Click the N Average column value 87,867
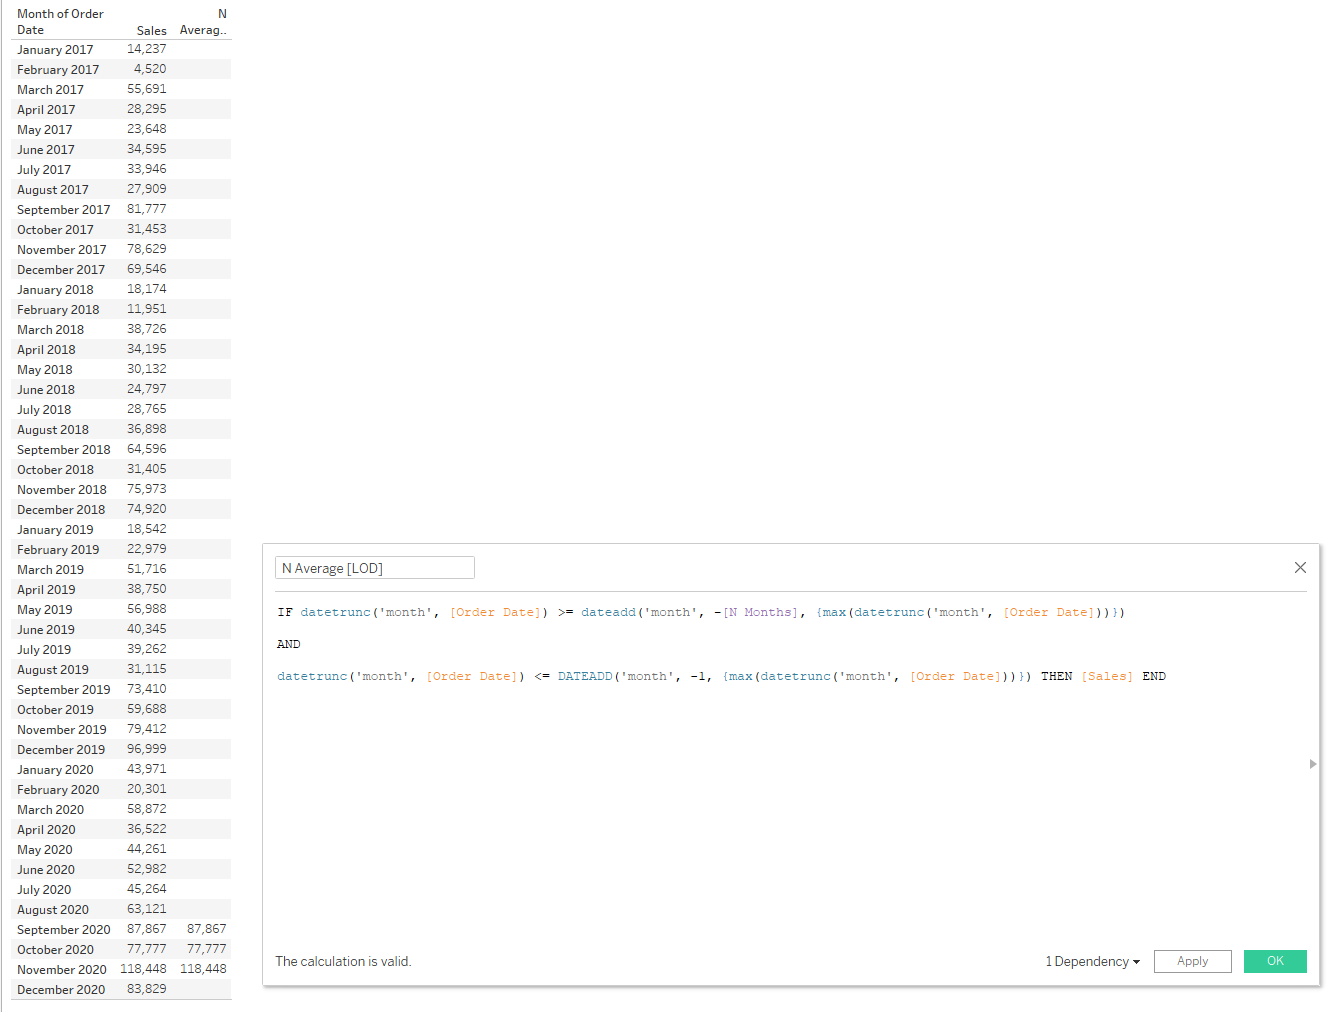Image resolution: width=1334 pixels, height=1012 pixels. [x=207, y=929]
